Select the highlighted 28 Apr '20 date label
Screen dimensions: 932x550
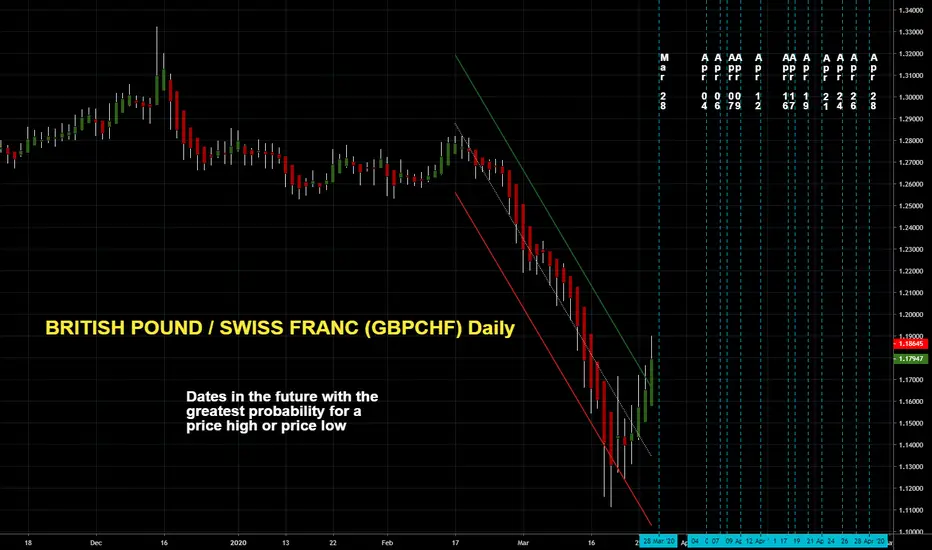coord(870,541)
